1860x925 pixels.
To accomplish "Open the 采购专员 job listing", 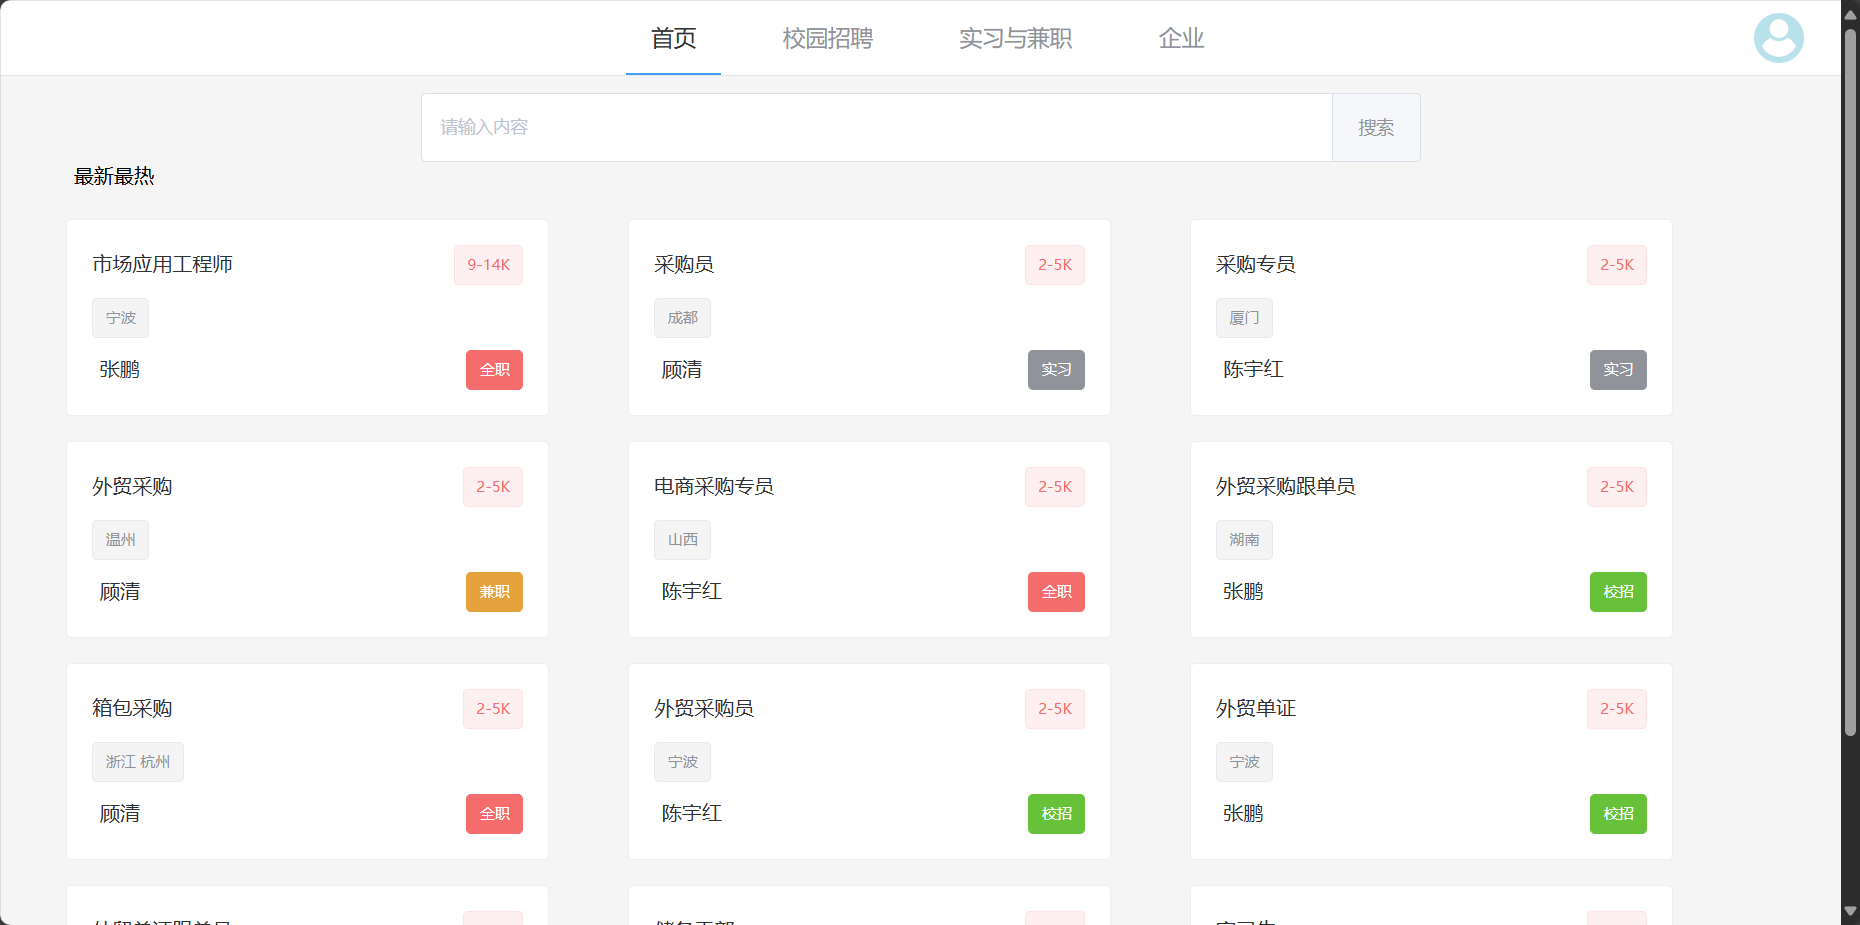I will pyautogui.click(x=1255, y=264).
